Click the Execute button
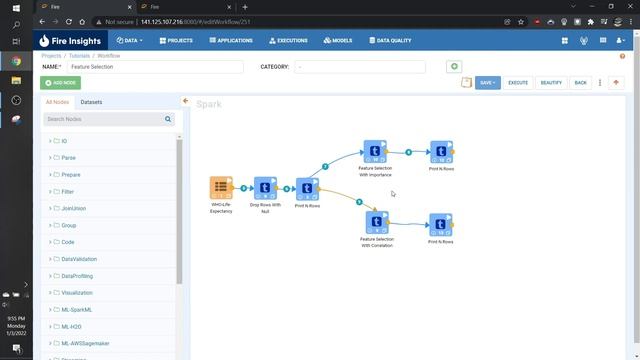 click(x=518, y=83)
